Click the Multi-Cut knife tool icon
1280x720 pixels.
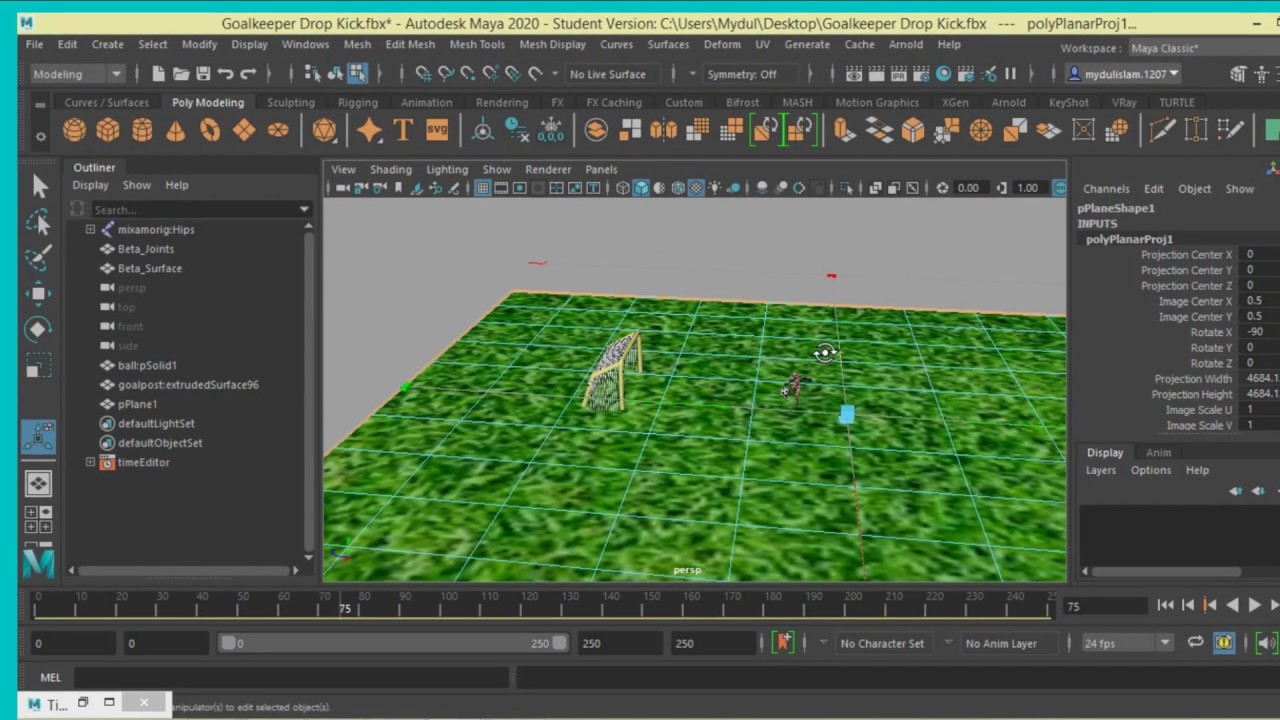coord(1162,130)
